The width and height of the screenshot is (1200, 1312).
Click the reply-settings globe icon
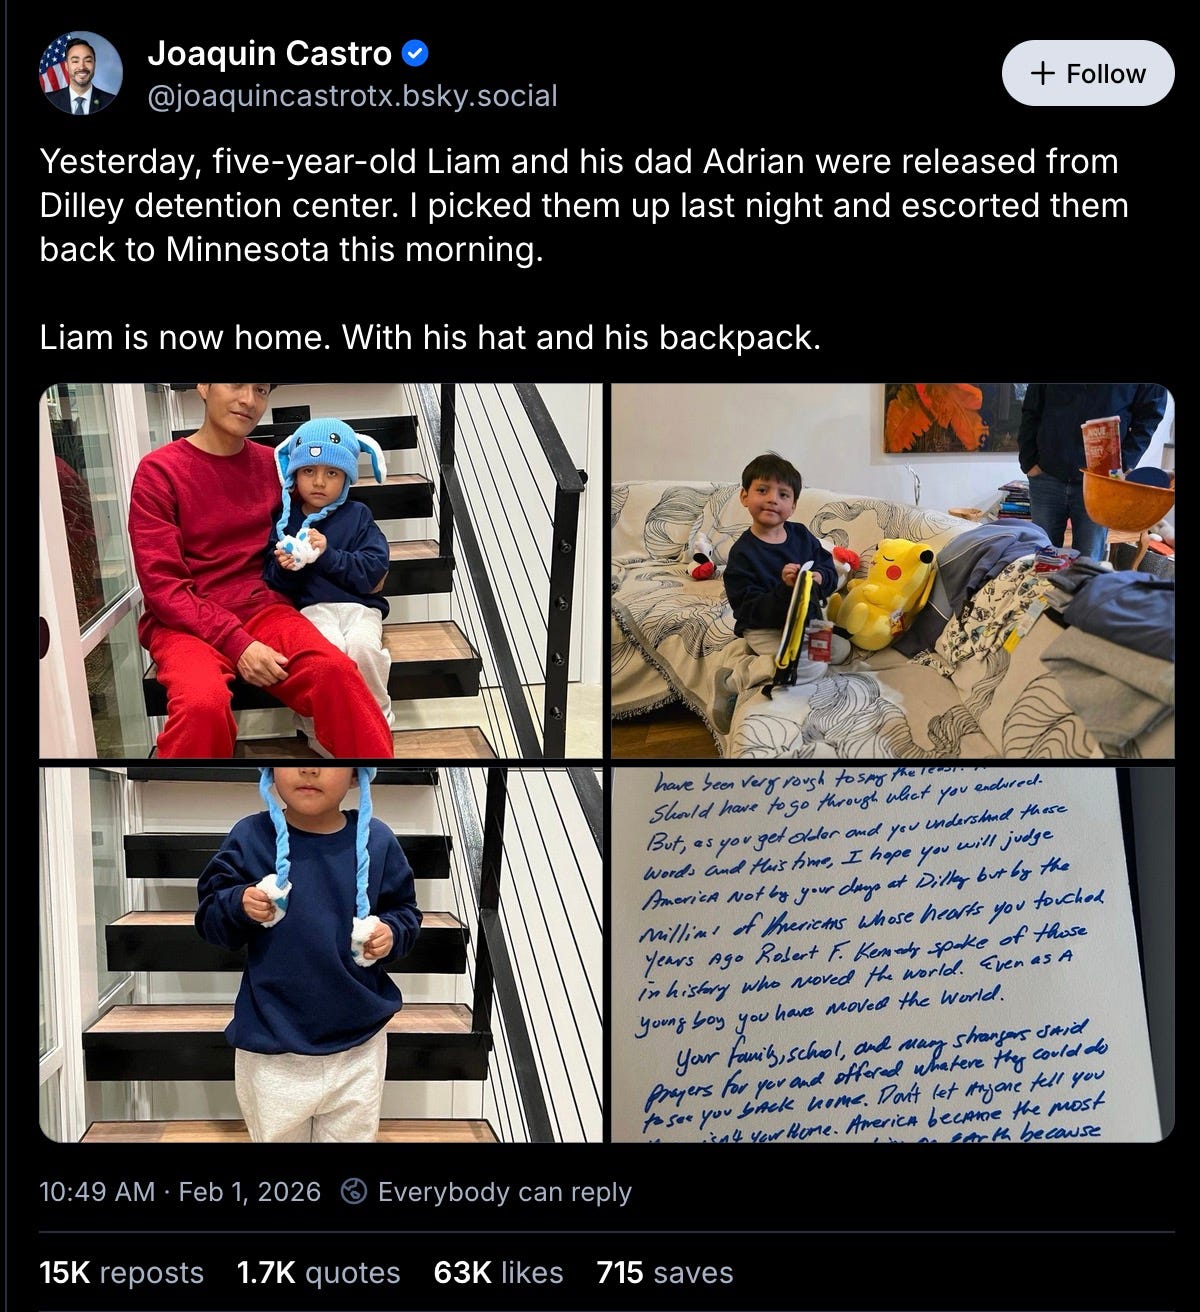(354, 1192)
